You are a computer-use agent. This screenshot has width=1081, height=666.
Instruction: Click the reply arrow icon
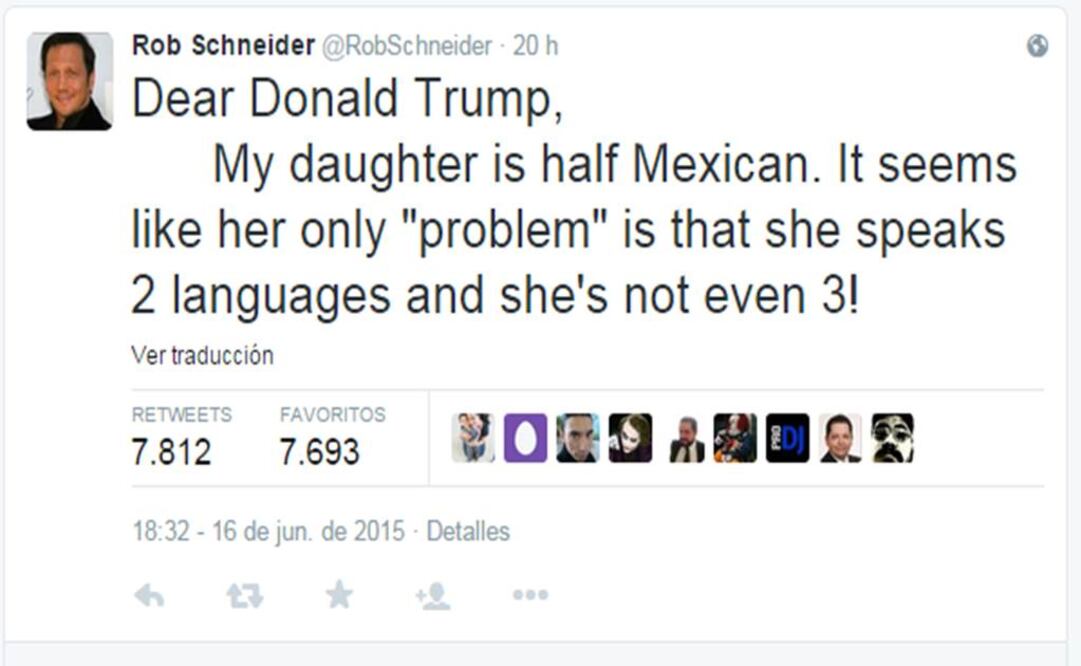point(149,596)
